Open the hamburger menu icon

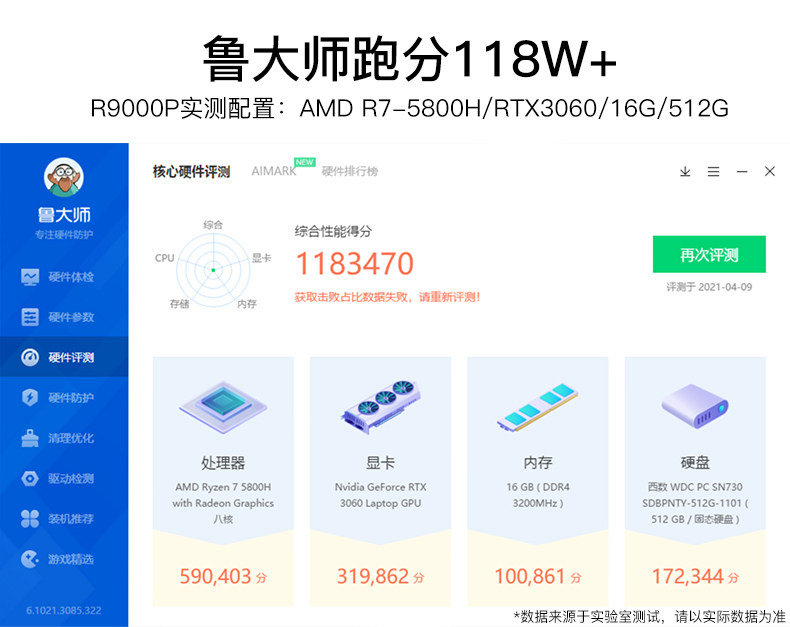pyautogui.click(x=713, y=172)
